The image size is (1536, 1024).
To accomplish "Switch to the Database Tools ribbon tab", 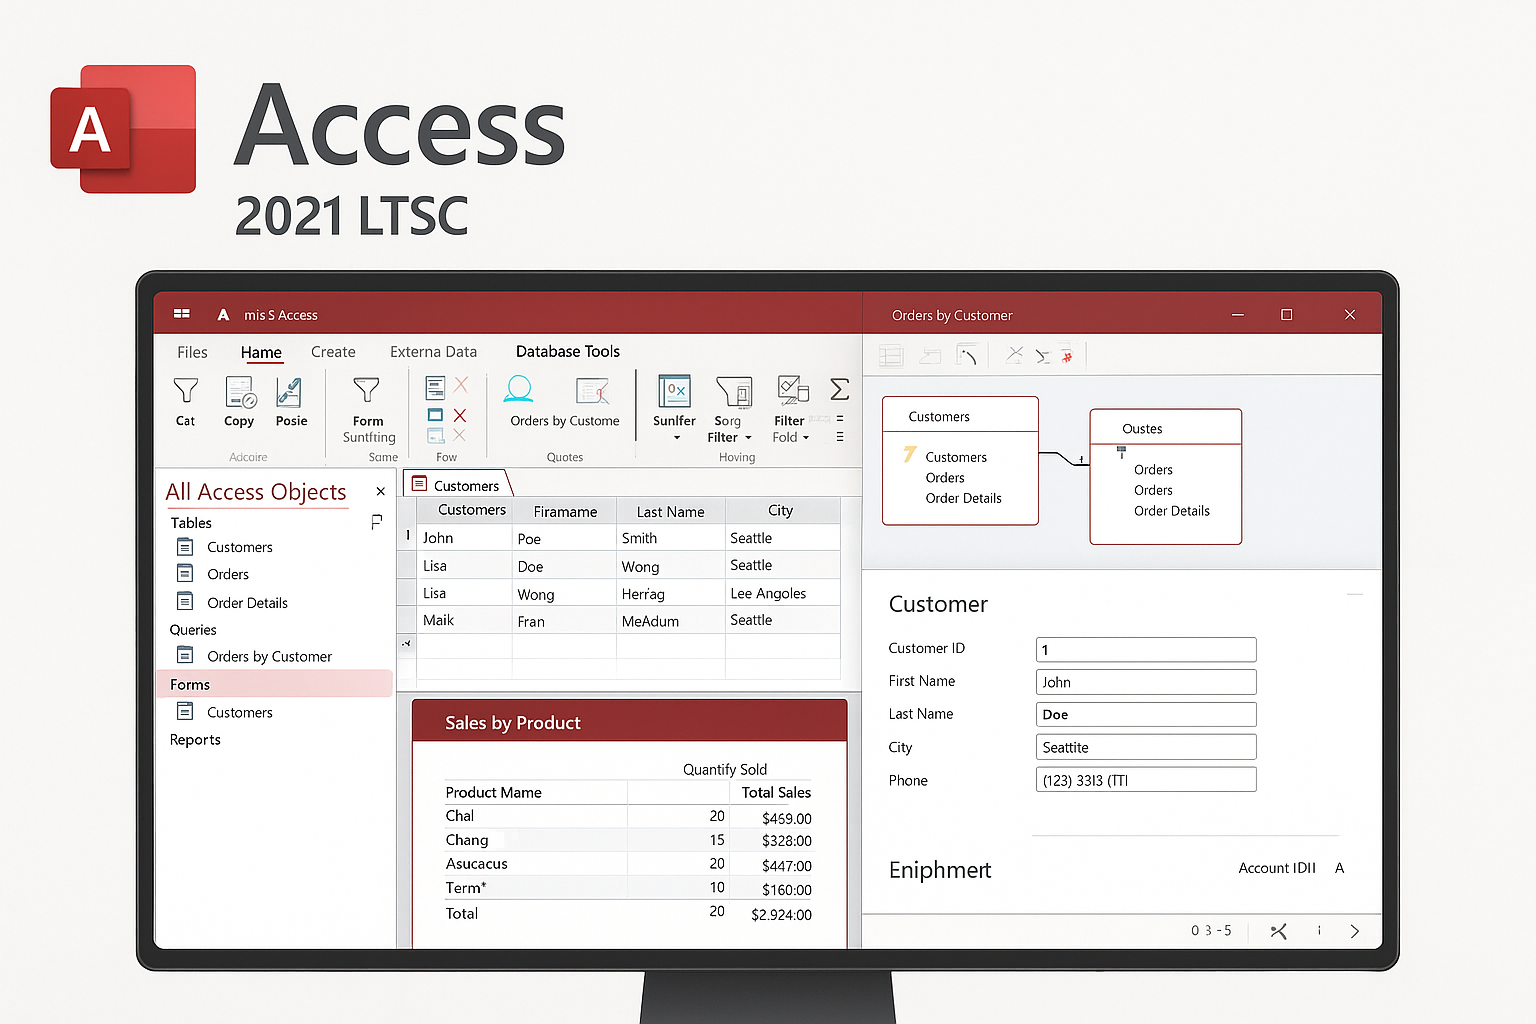I will (x=567, y=352).
